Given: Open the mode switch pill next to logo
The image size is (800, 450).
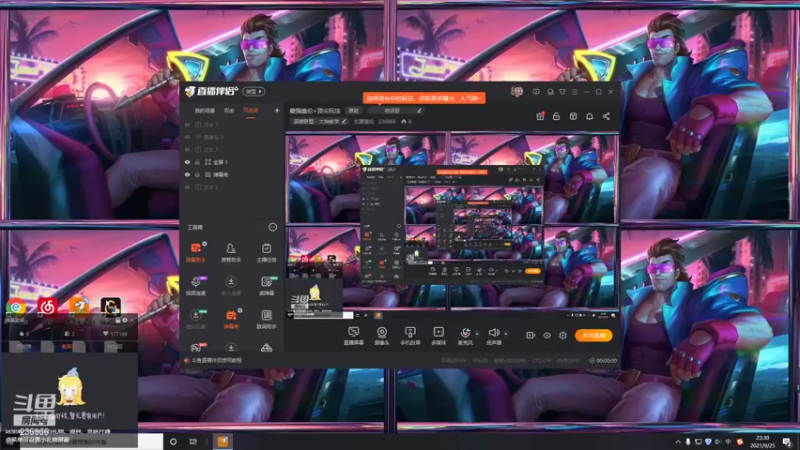Looking at the screenshot, I should pyautogui.click(x=254, y=92).
